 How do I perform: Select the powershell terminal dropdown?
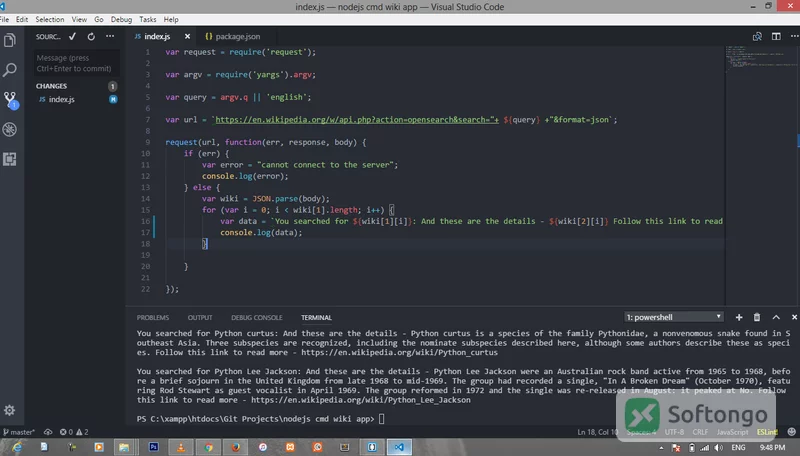coord(674,317)
